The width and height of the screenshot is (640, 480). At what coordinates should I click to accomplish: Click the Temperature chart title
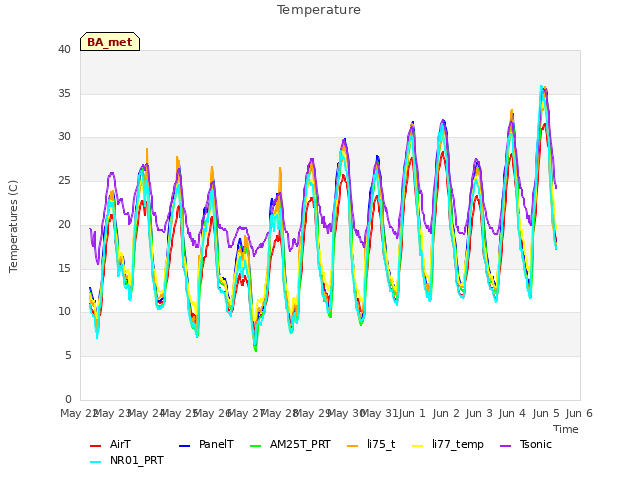[x=319, y=10]
